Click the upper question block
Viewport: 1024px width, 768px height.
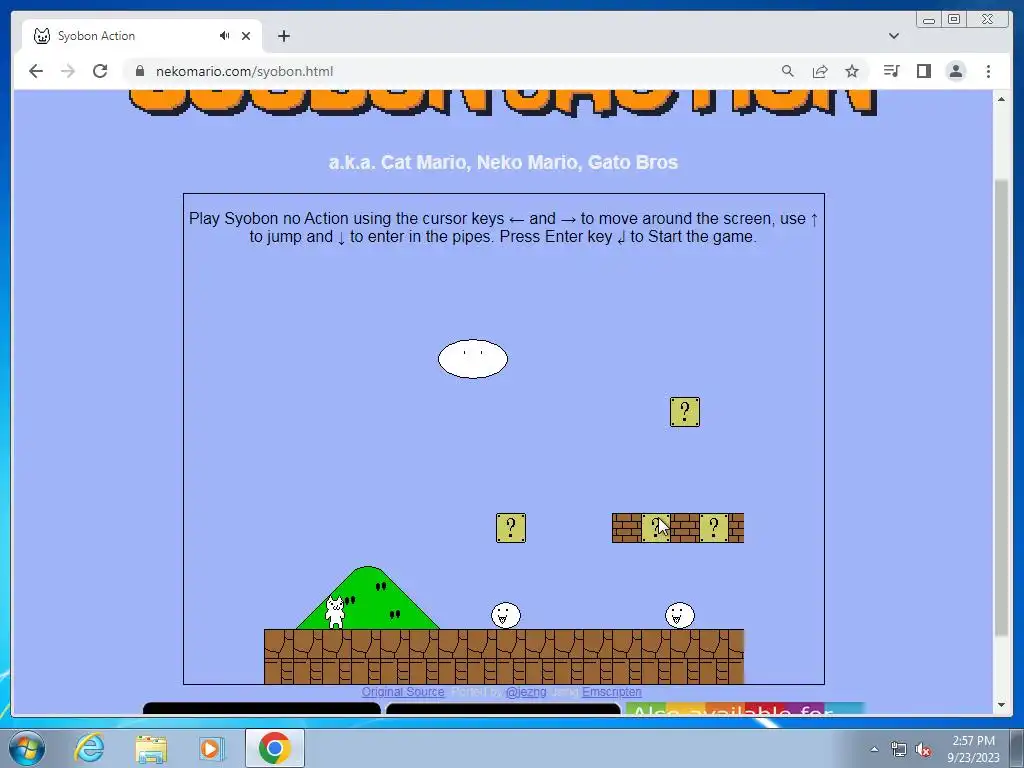(x=684, y=412)
